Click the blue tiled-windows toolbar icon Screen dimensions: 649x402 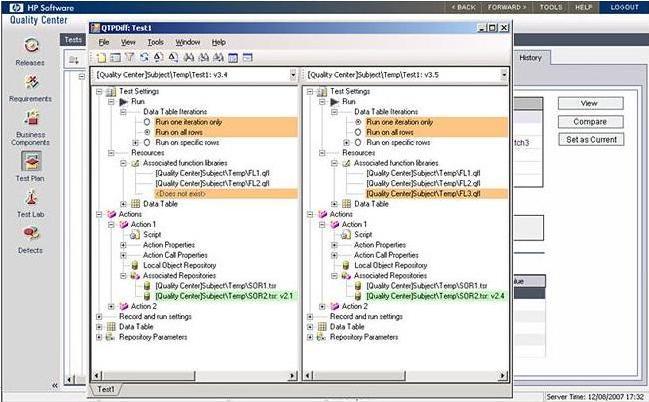(x=233, y=58)
